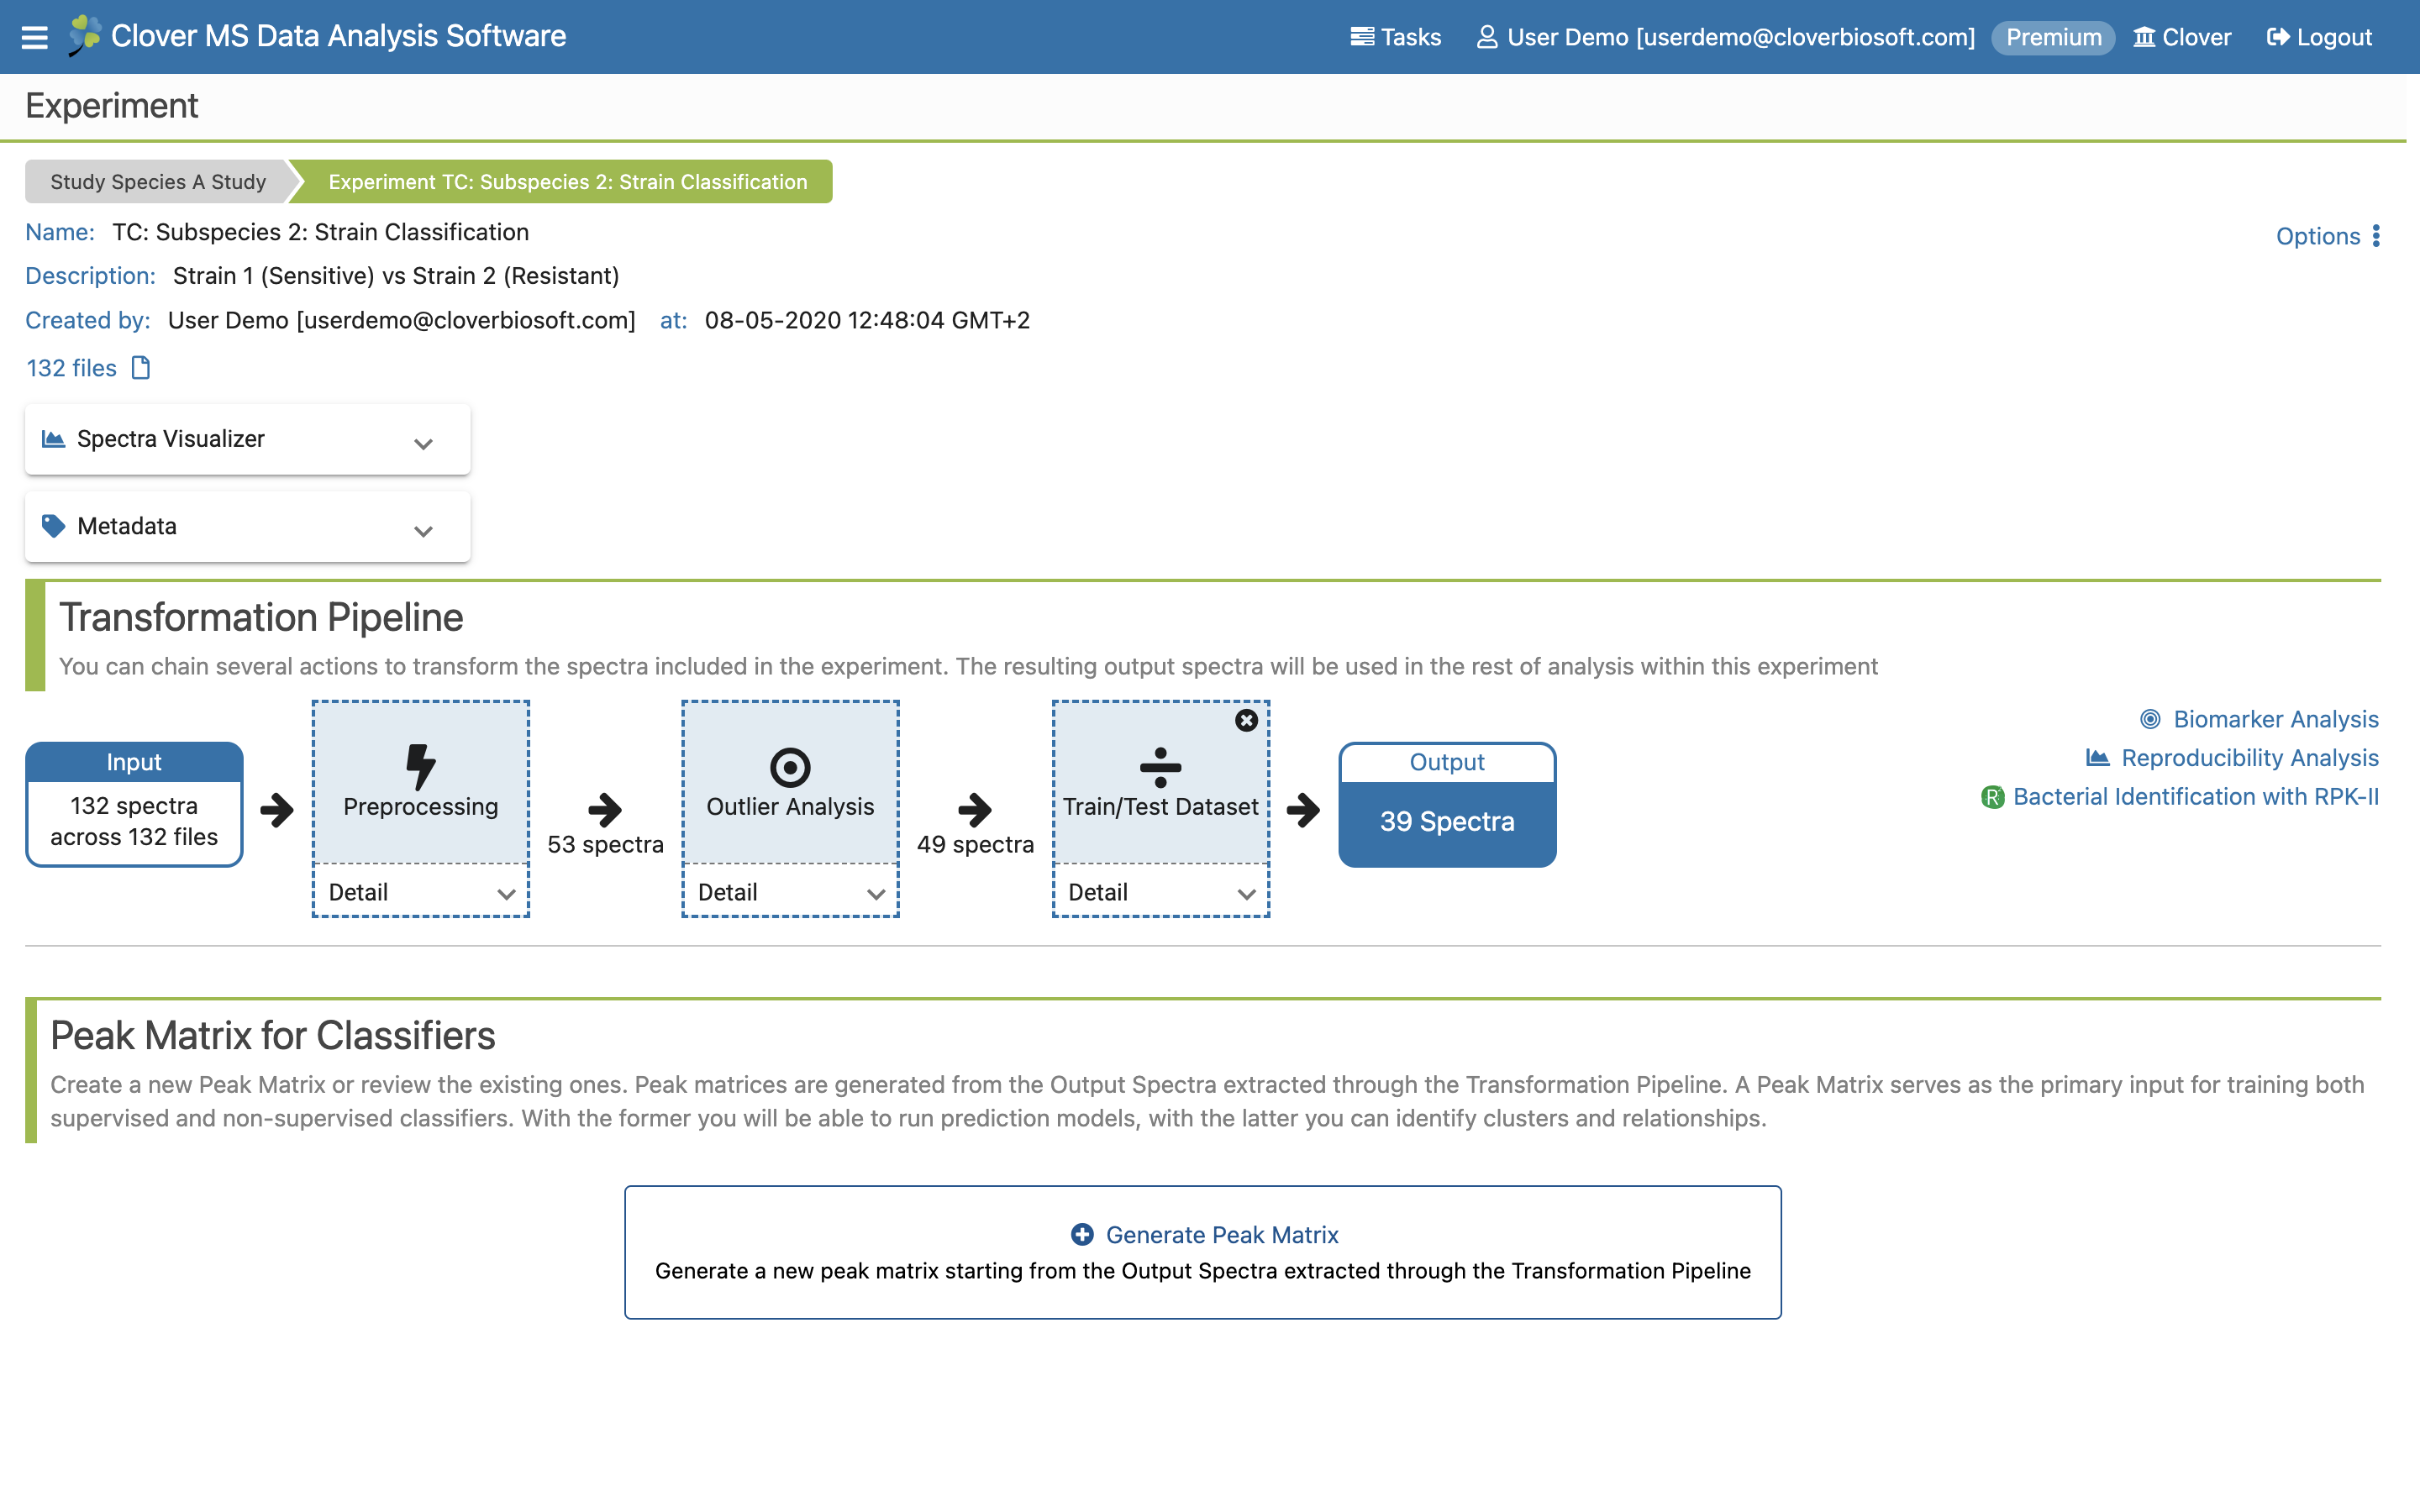
Task: Click the 39 Spectra output box
Action: pos(1447,822)
